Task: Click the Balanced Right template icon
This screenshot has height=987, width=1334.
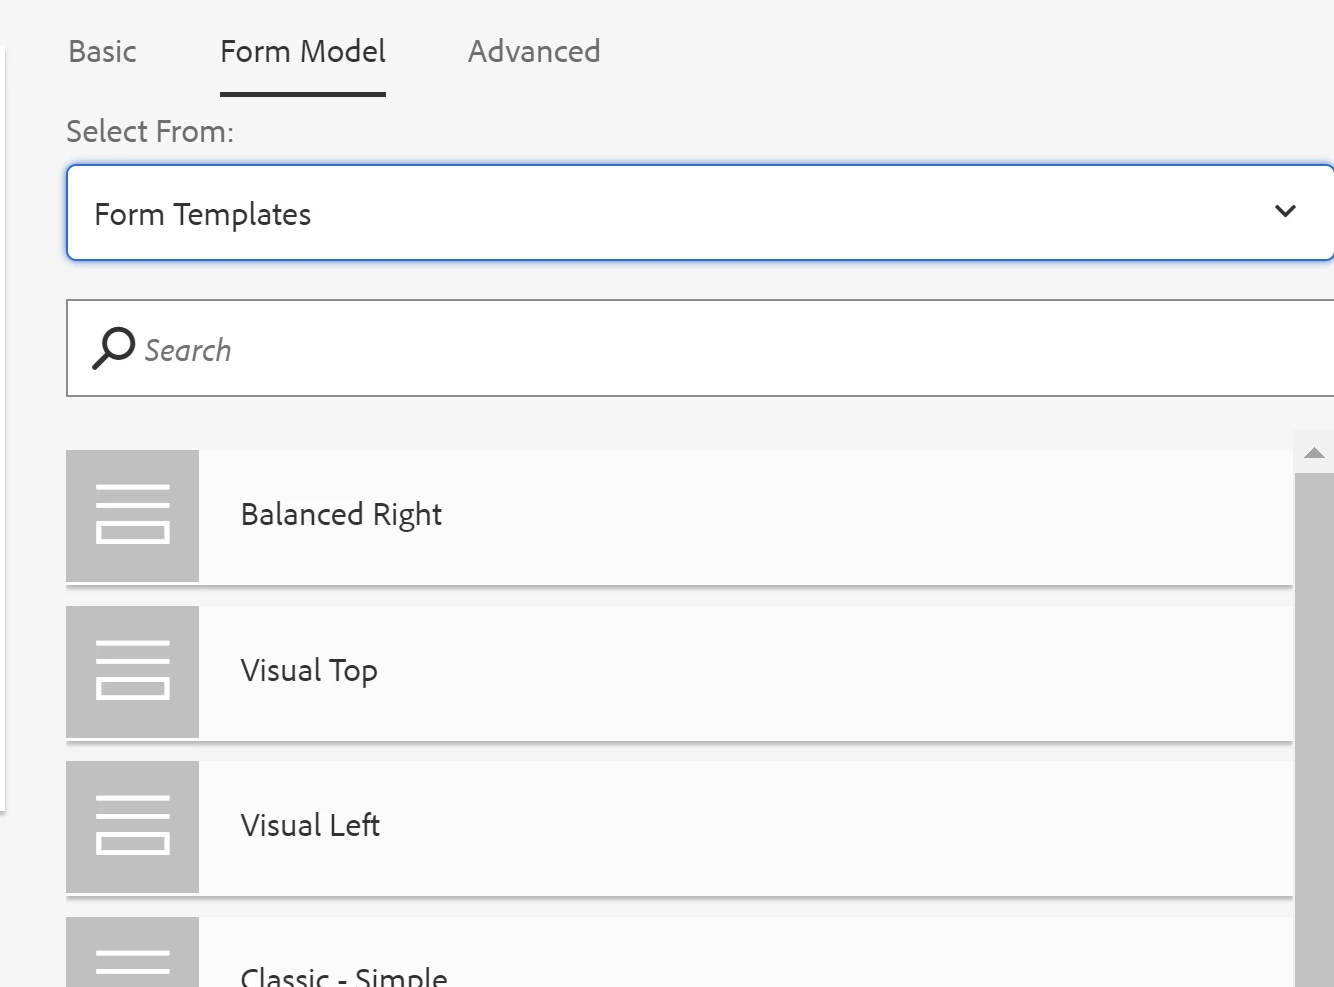Action: (133, 515)
